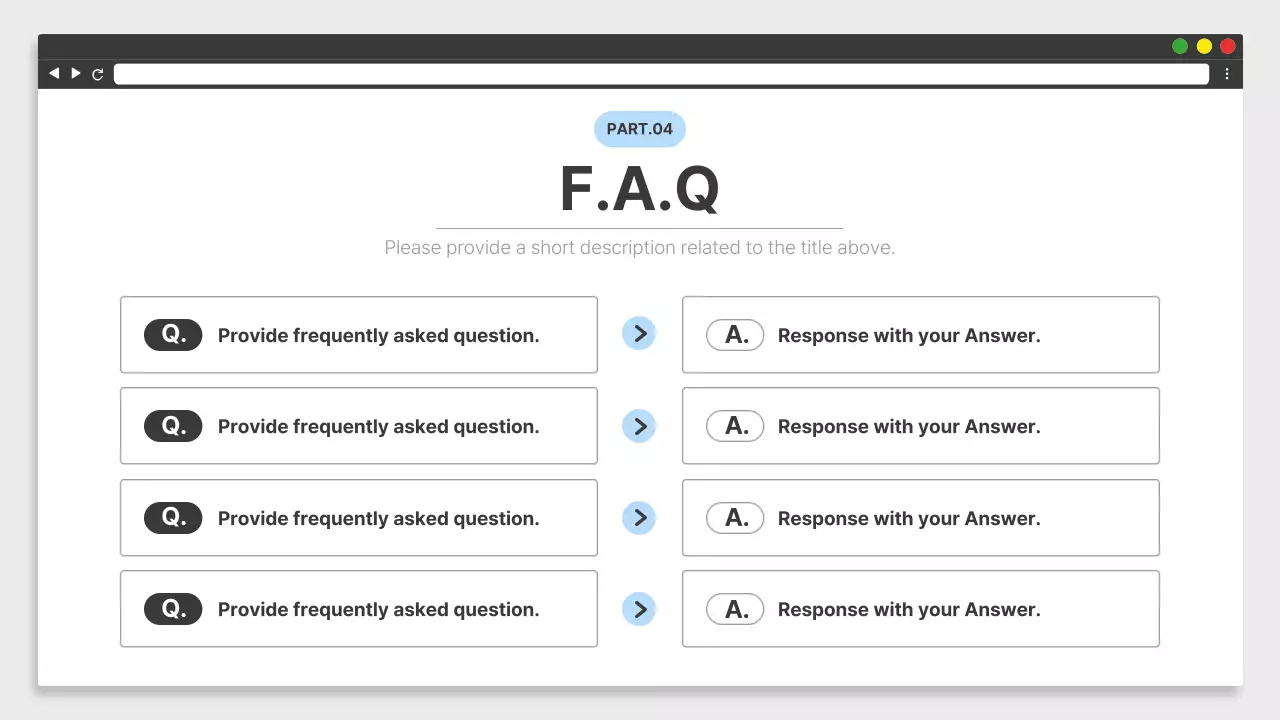Screen dimensions: 1280x720
Task: Click the F.A.Q title heading
Action: (x=640, y=189)
